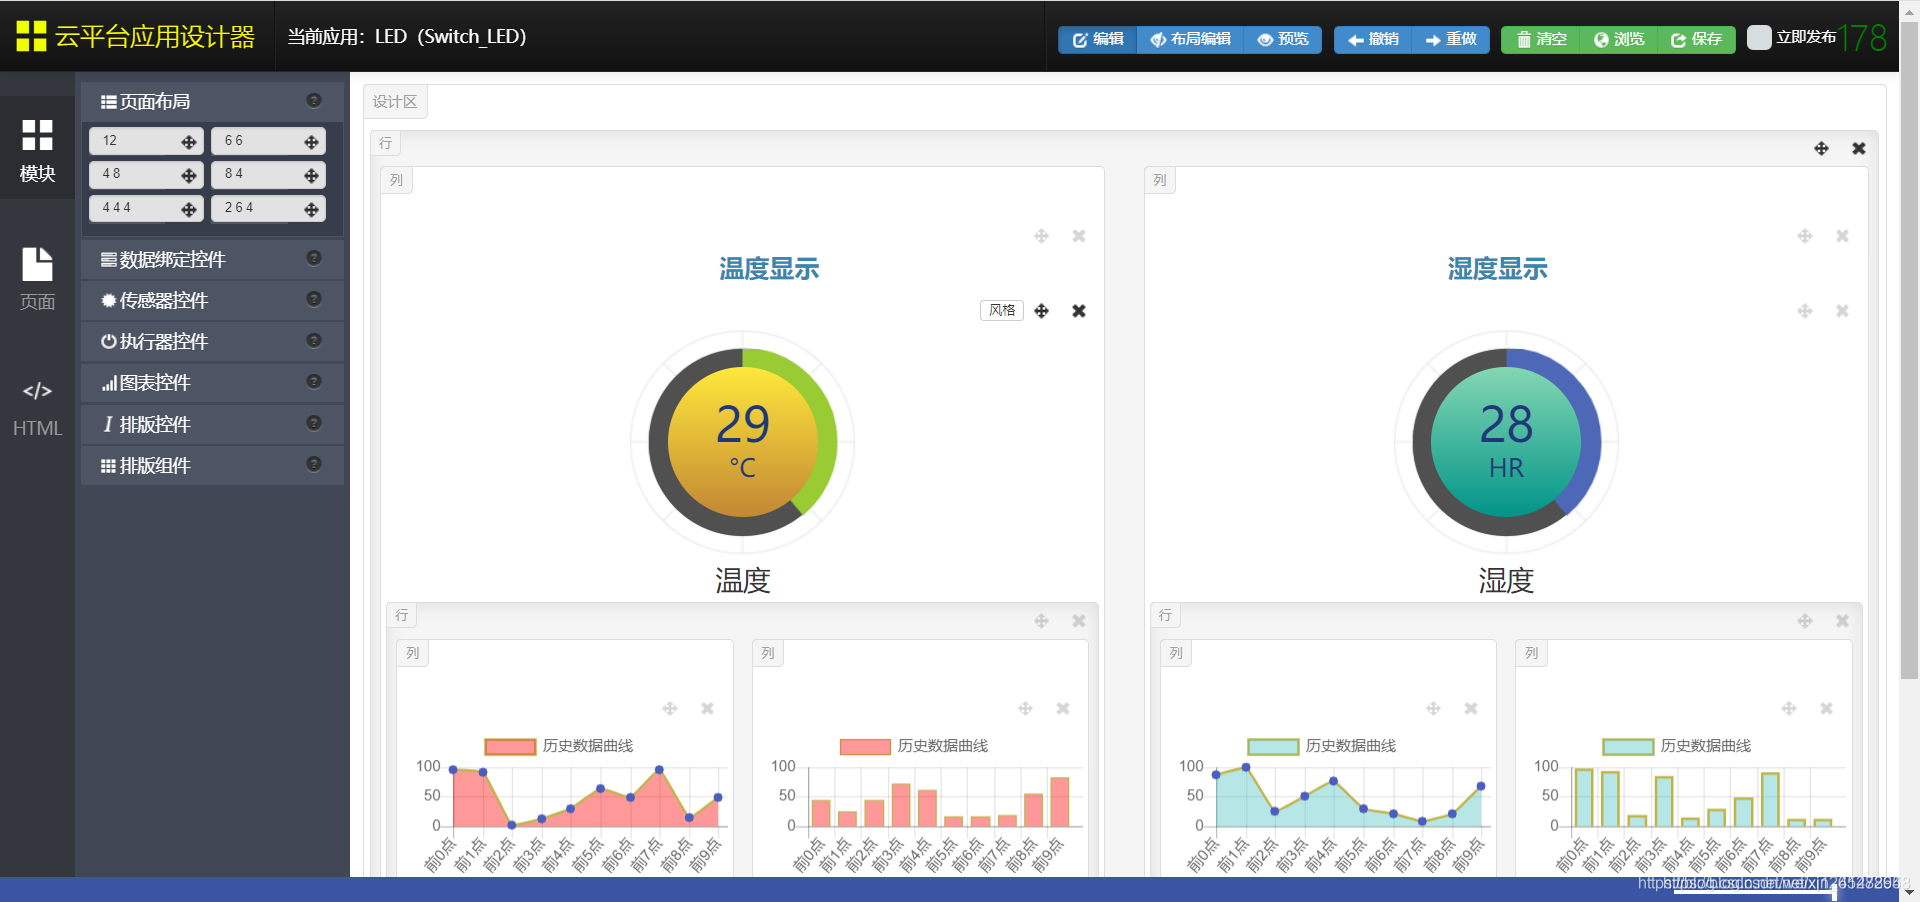Click the 预览 preview button
The height and width of the screenshot is (902, 1920).
pos(1283,39)
